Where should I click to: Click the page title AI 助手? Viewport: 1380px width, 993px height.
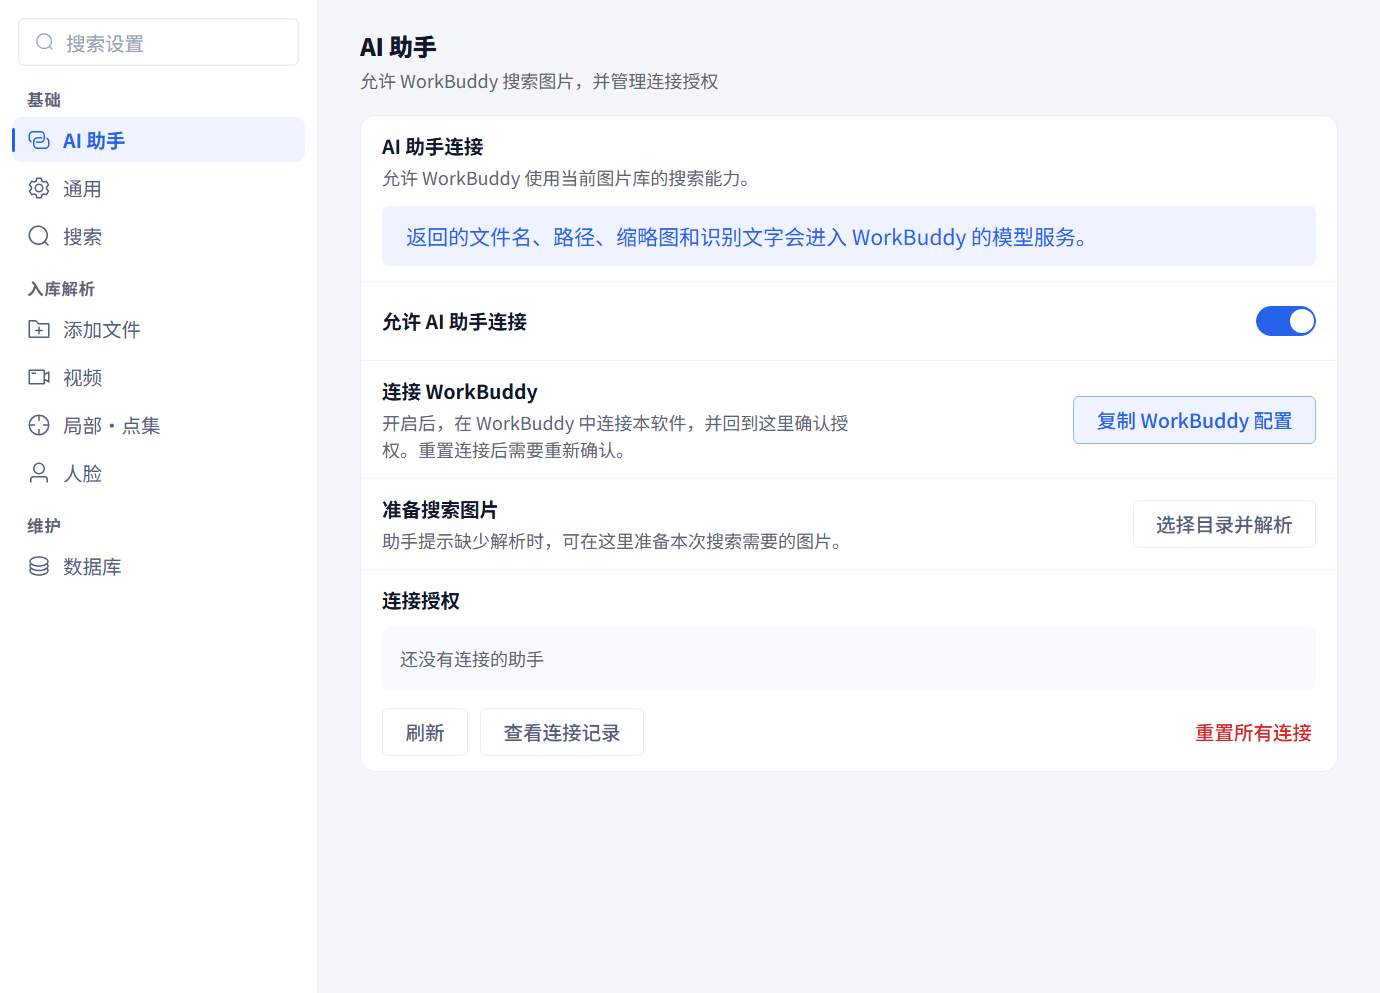tap(398, 47)
